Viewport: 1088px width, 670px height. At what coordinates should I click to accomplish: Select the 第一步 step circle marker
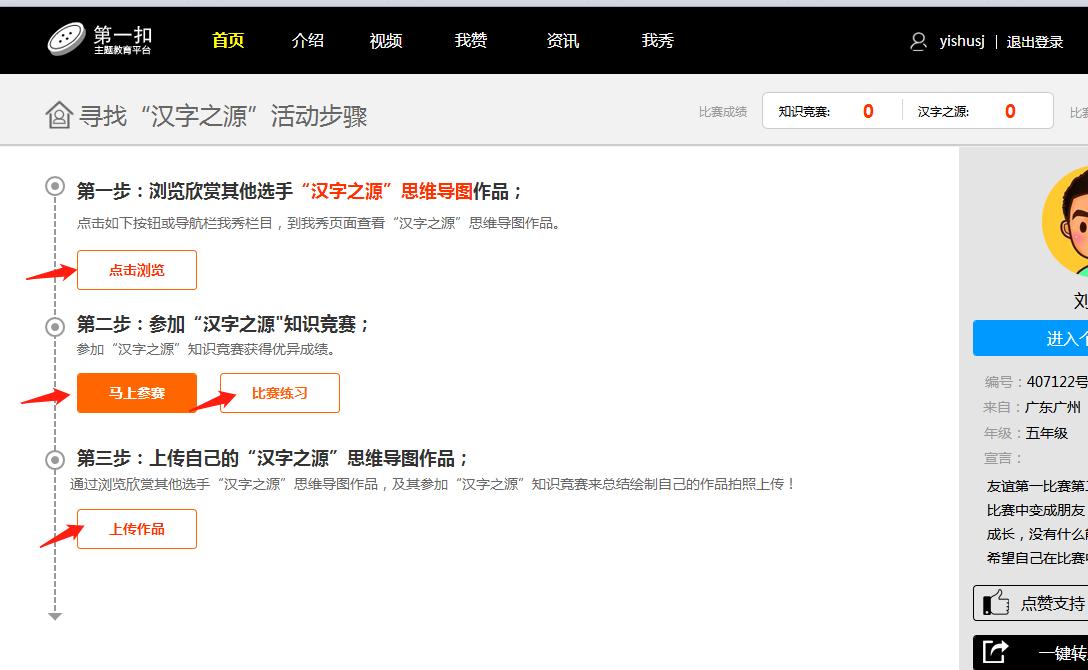(x=55, y=186)
